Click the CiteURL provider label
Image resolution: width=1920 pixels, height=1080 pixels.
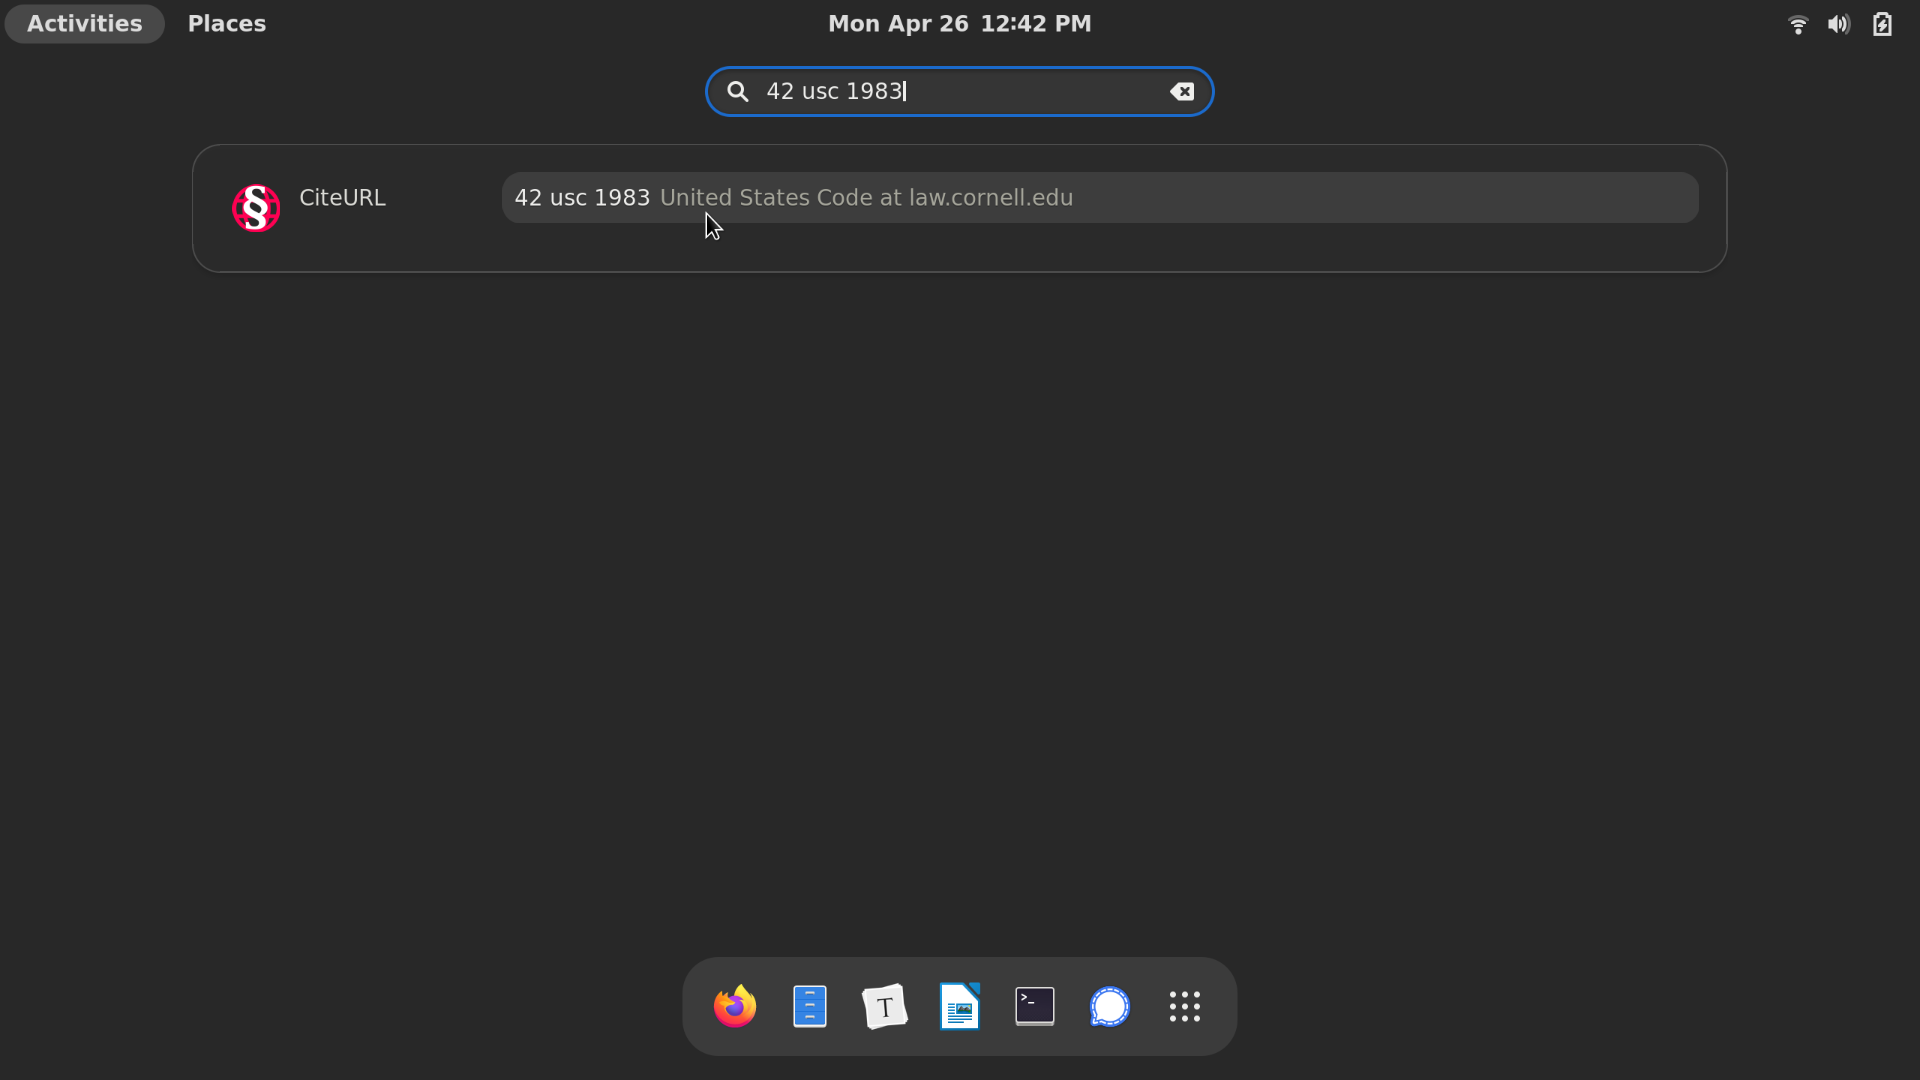point(342,198)
